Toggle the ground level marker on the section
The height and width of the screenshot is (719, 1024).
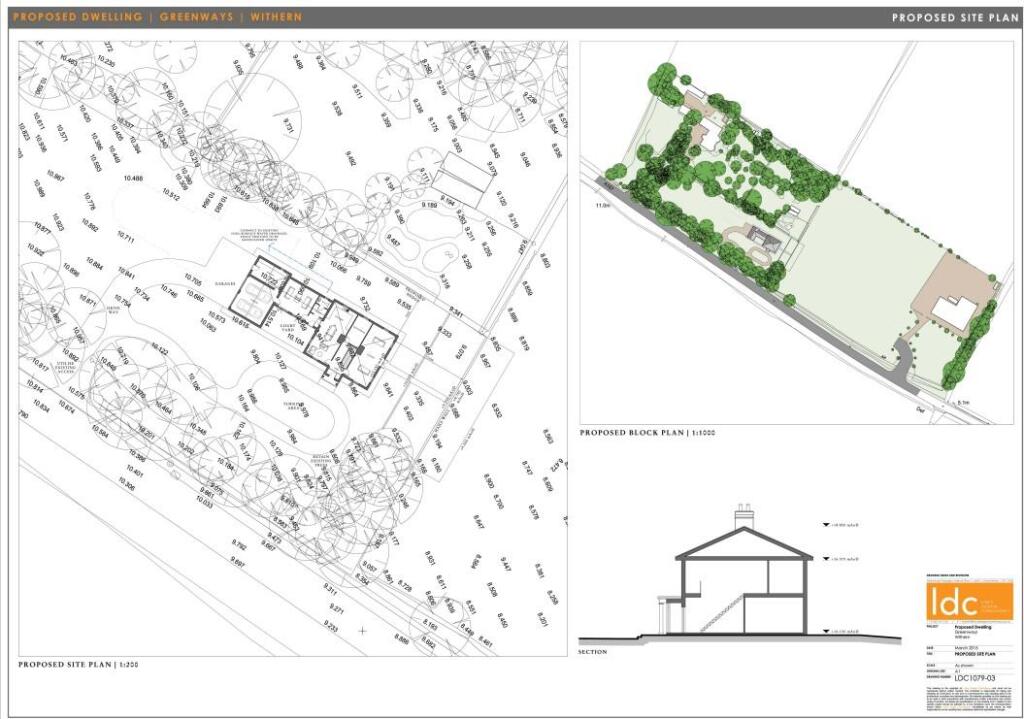[826, 631]
